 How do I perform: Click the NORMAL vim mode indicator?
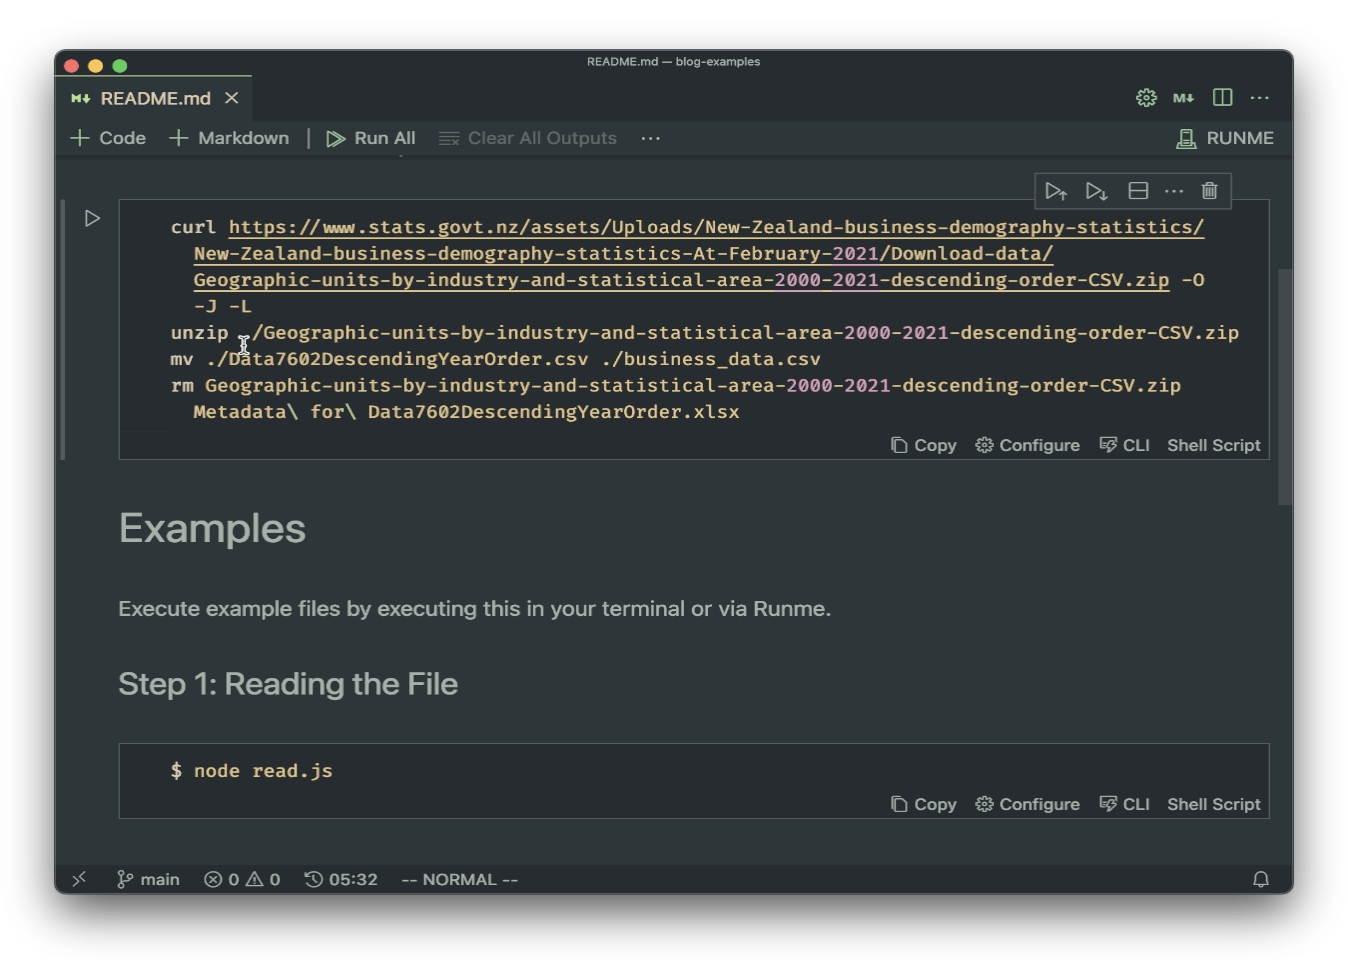click(460, 879)
